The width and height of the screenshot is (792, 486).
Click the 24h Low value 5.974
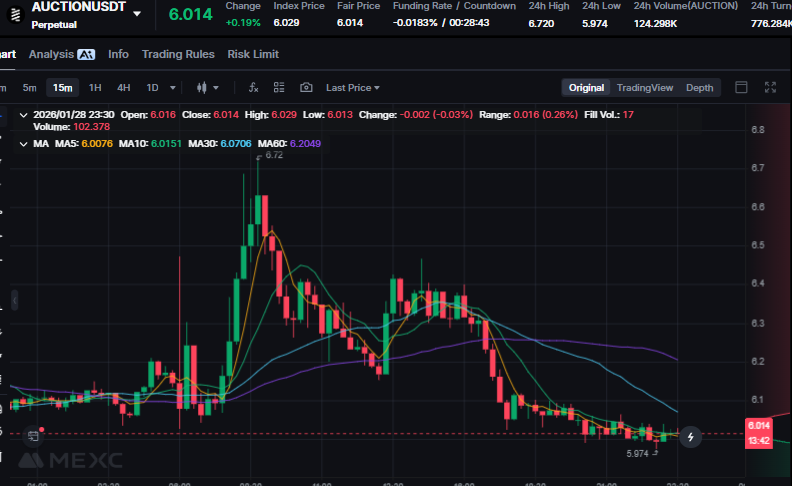(595, 23)
